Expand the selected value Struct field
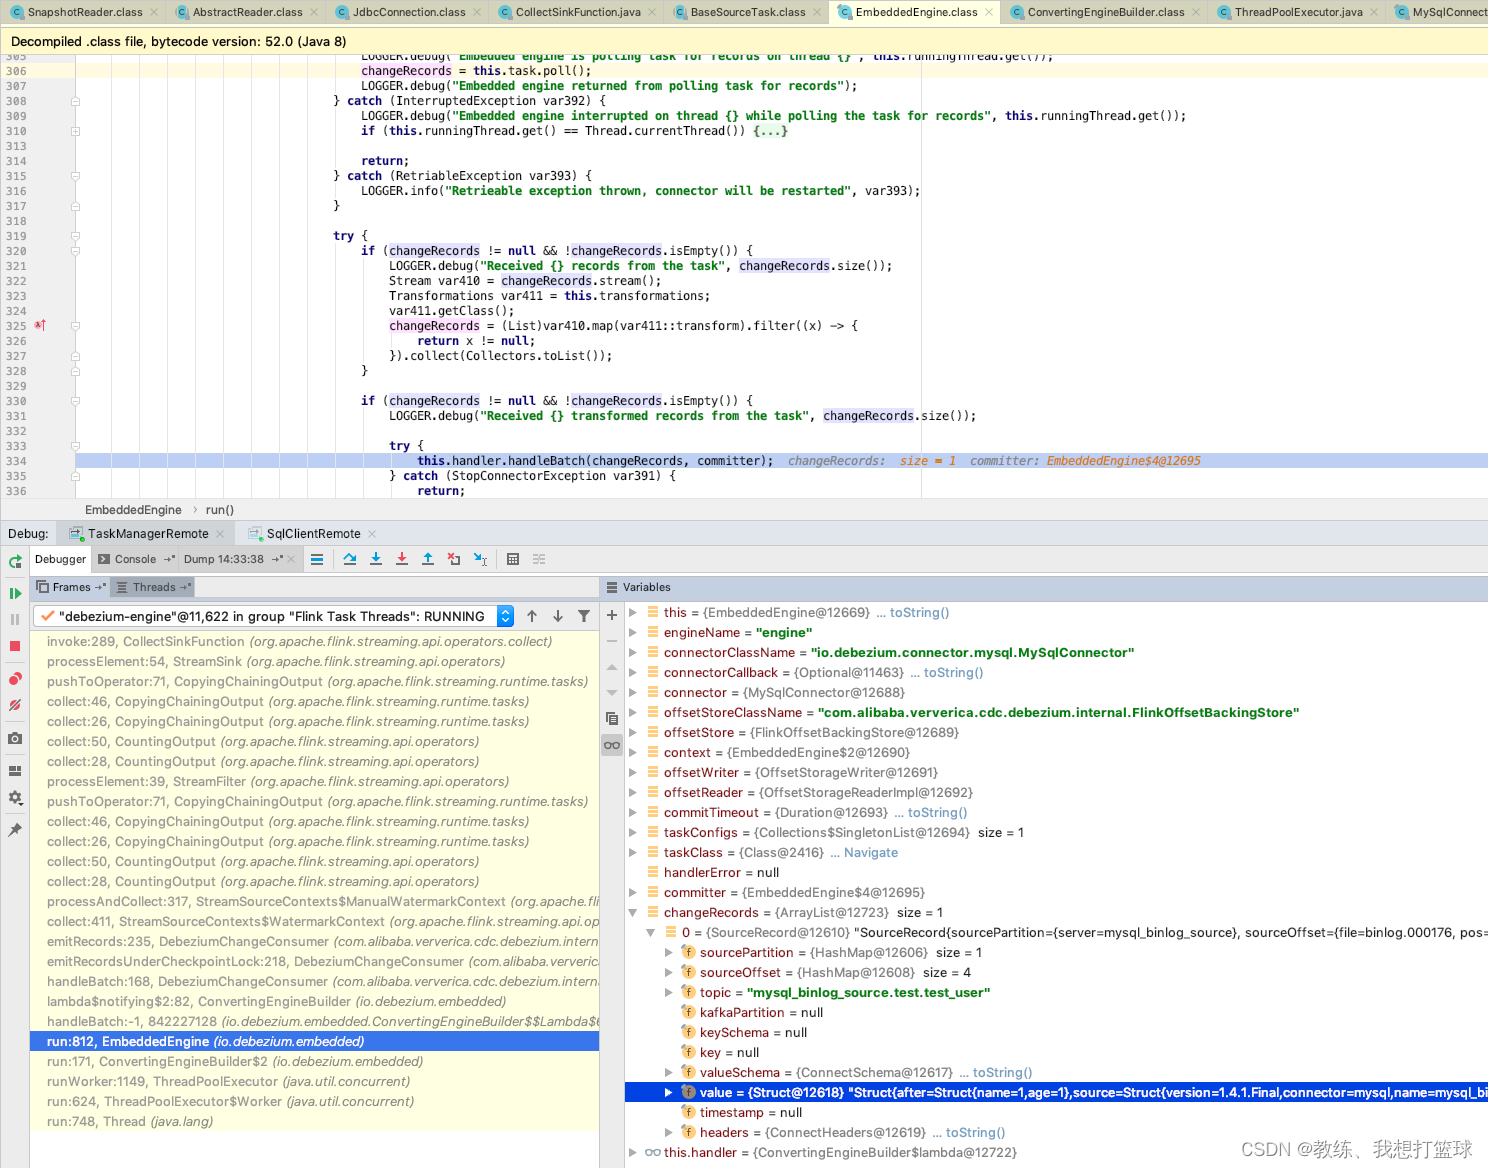The image size is (1488, 1168). (669, 1092)
